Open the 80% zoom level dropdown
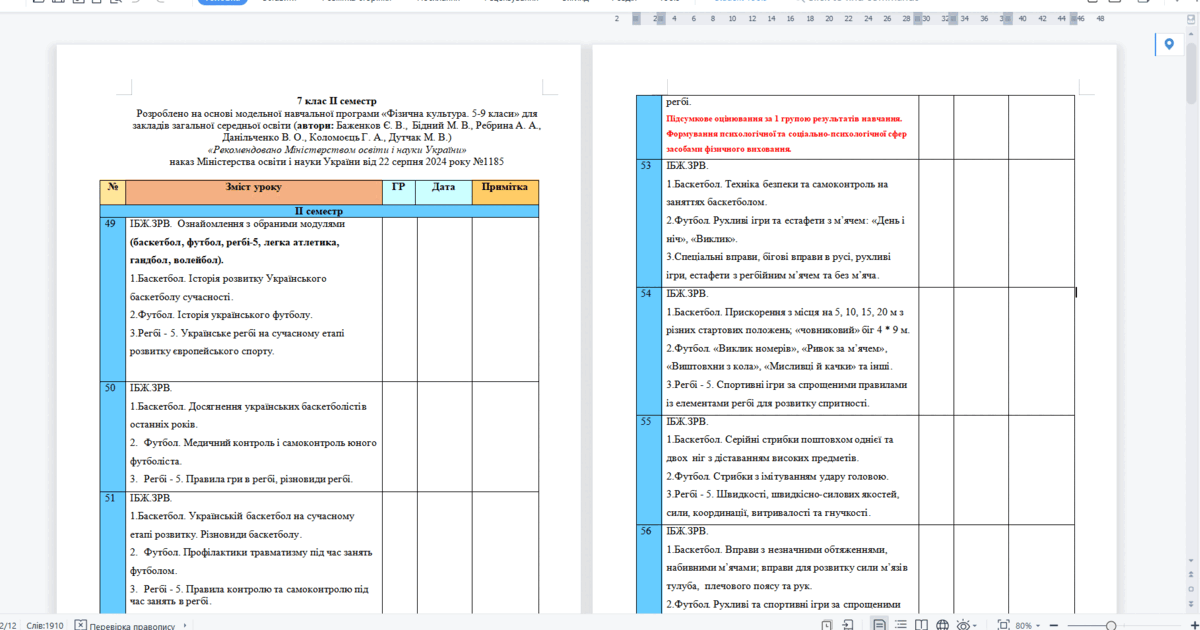 coord(1027,625)
